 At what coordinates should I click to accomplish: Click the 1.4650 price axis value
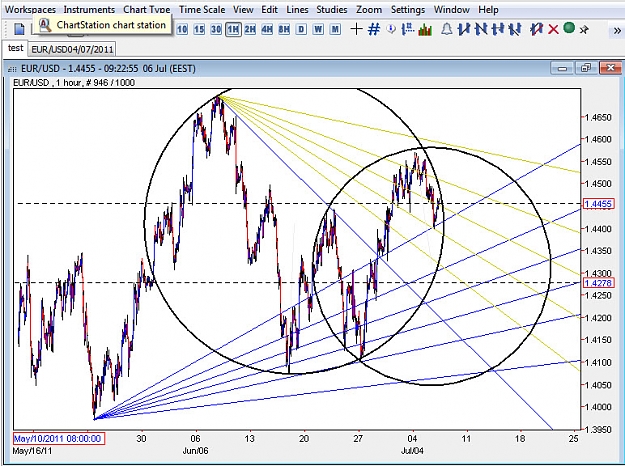[x=598, y=118]
